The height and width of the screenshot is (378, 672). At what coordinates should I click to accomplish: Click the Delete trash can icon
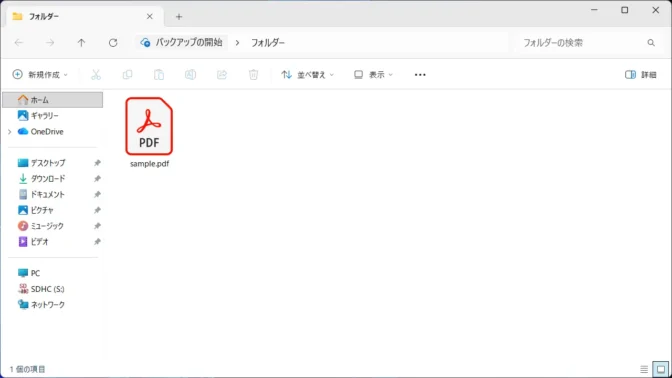[253, 75]
